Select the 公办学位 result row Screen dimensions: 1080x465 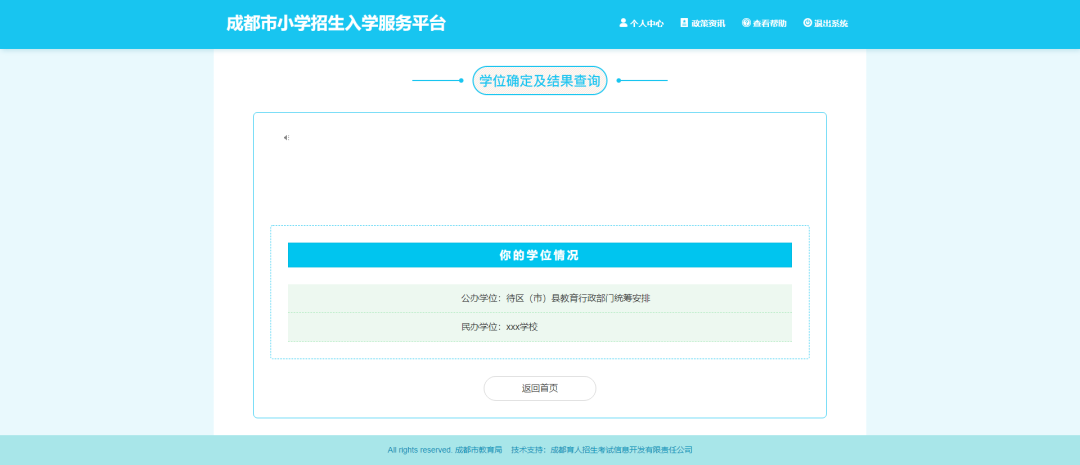pyautogui.click(x=540, y=298)
